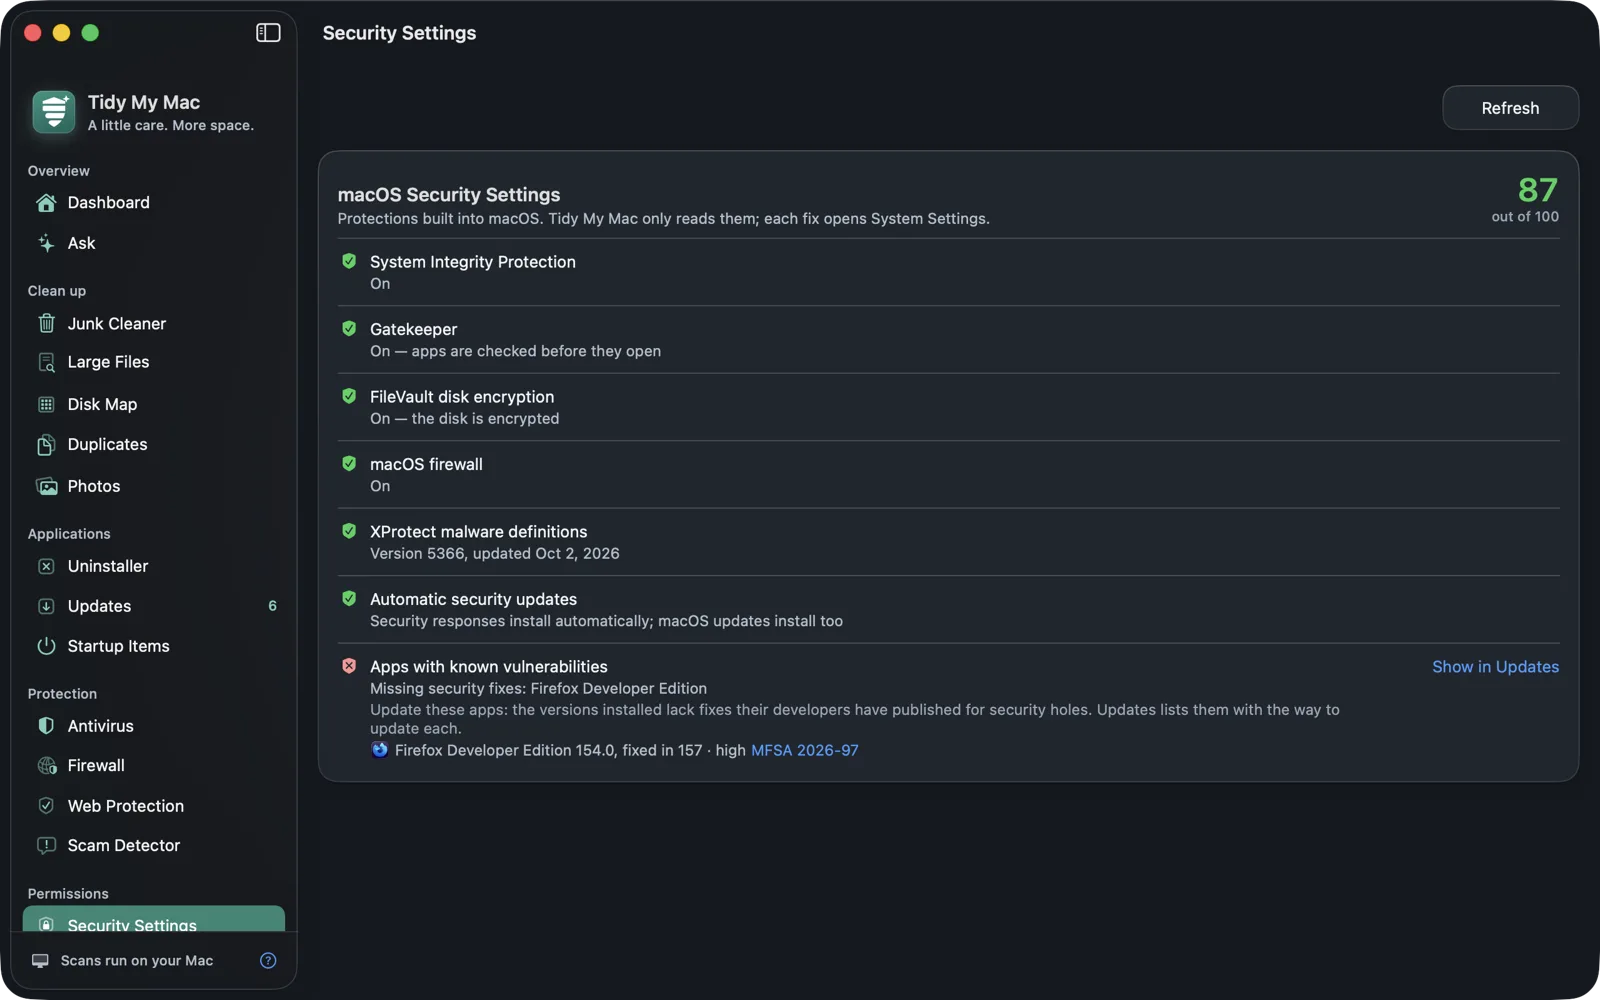Click 'Scans run on your Mac' status text
The height and width of the screenshot is (1000, 1600).
(x=137, y=961)
